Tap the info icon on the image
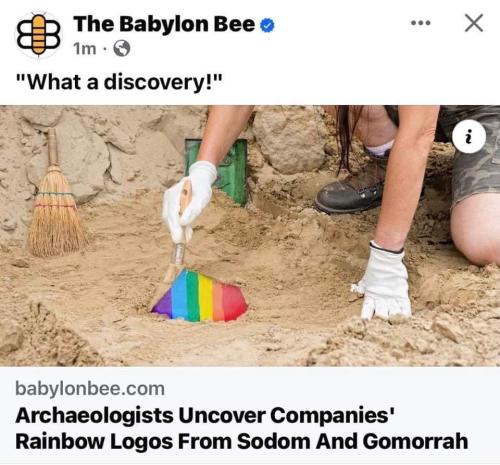Image resolution: width=500 pixels, height=465 pixels. (469, 136)
